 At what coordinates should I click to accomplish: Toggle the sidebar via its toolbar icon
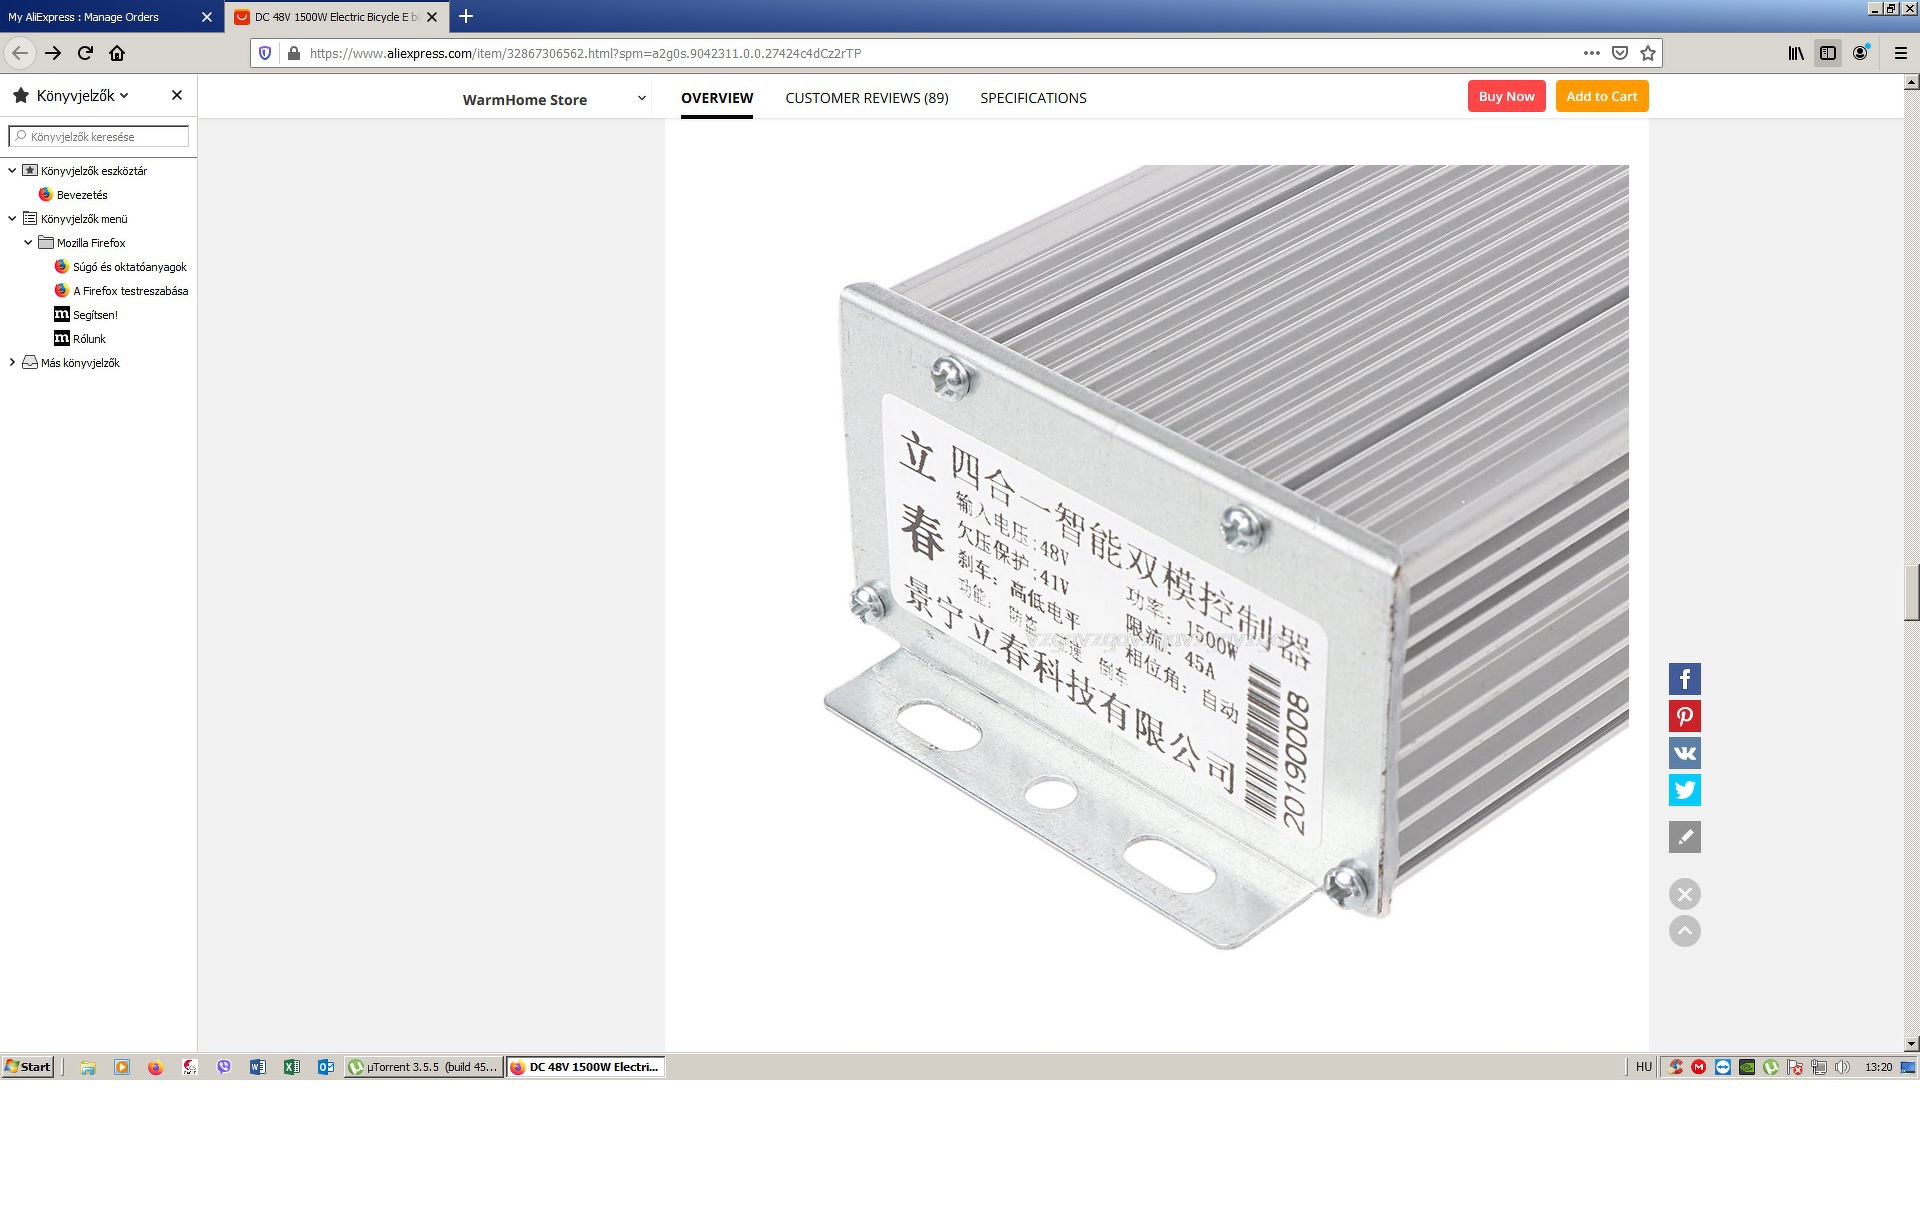click(1828, 53)
